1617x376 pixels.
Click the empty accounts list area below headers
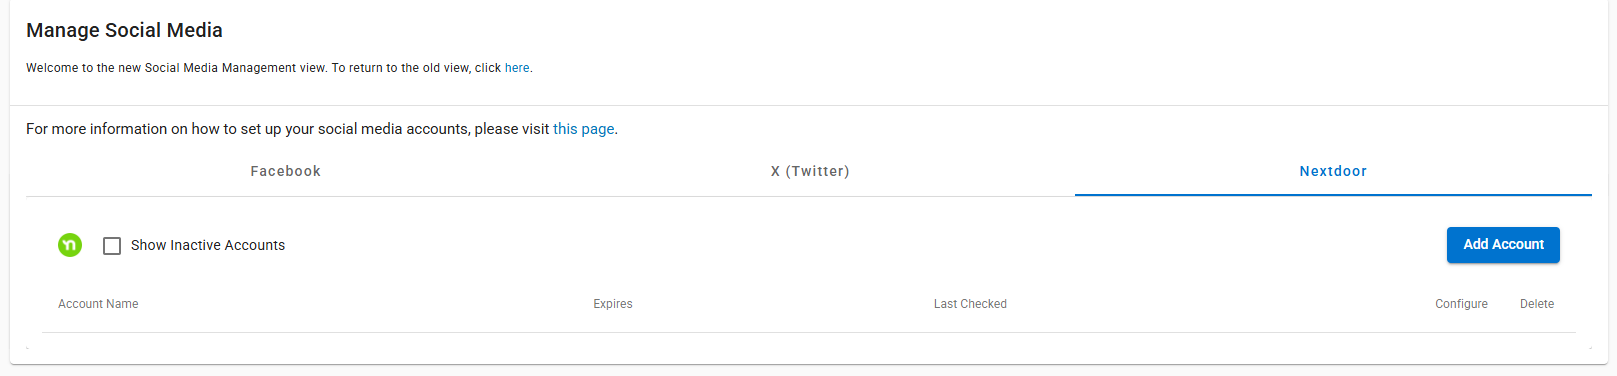(809, 341)
